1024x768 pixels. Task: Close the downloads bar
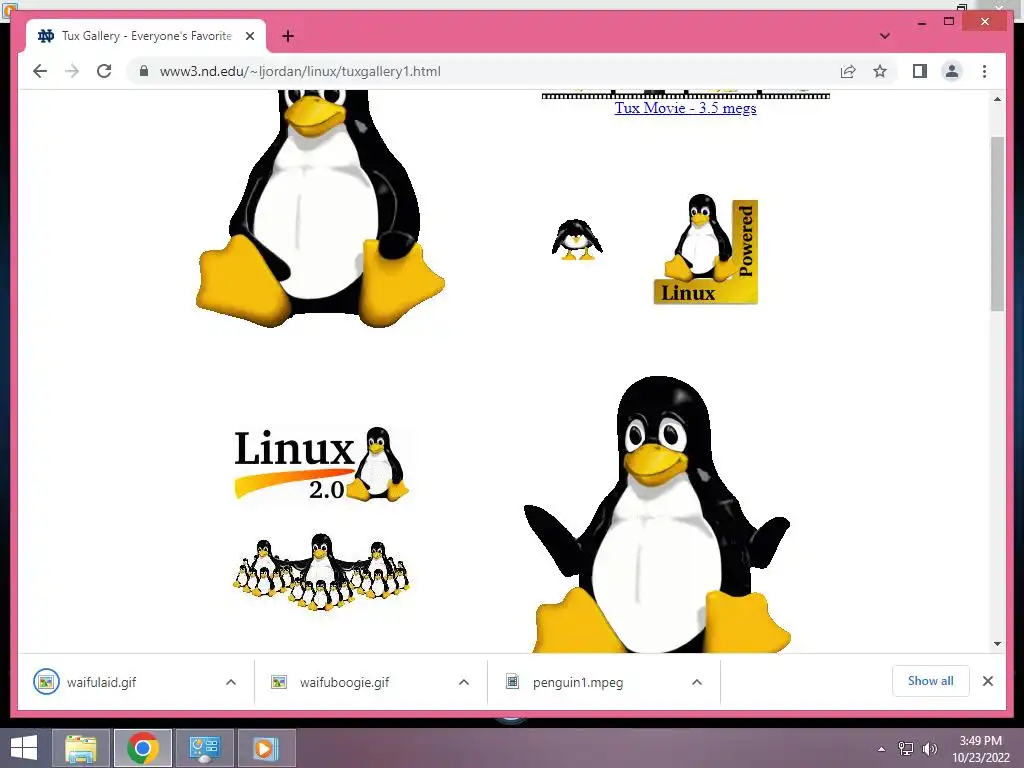[987, 681]
